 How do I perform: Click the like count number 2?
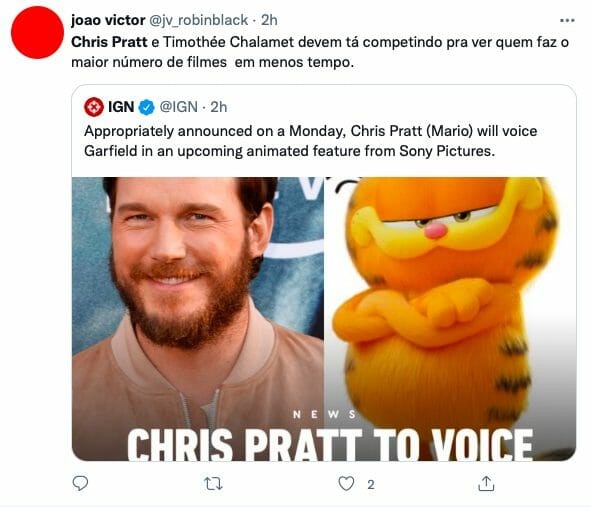click(x=371, y=484)
